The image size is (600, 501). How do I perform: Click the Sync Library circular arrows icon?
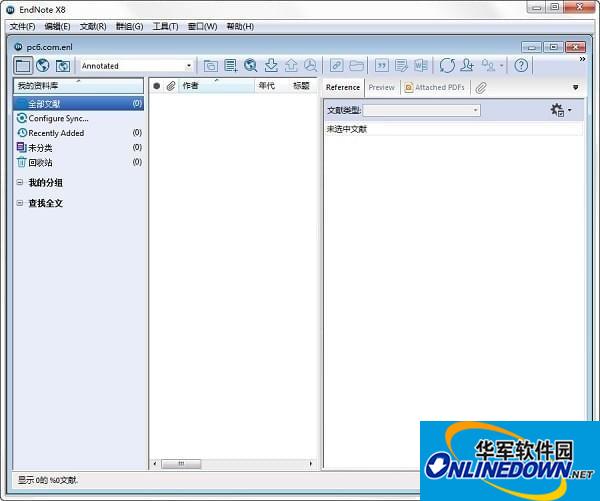(x=447, y=66)
